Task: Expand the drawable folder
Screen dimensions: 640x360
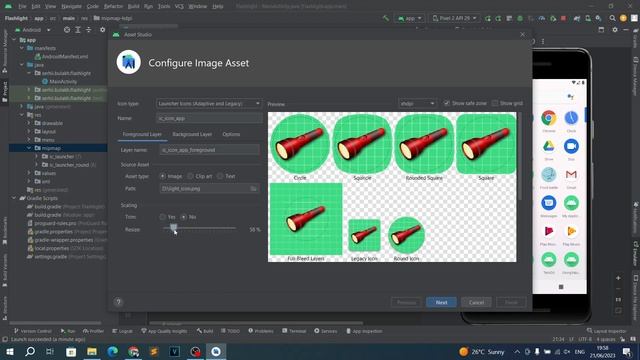Action: (29, 123)
